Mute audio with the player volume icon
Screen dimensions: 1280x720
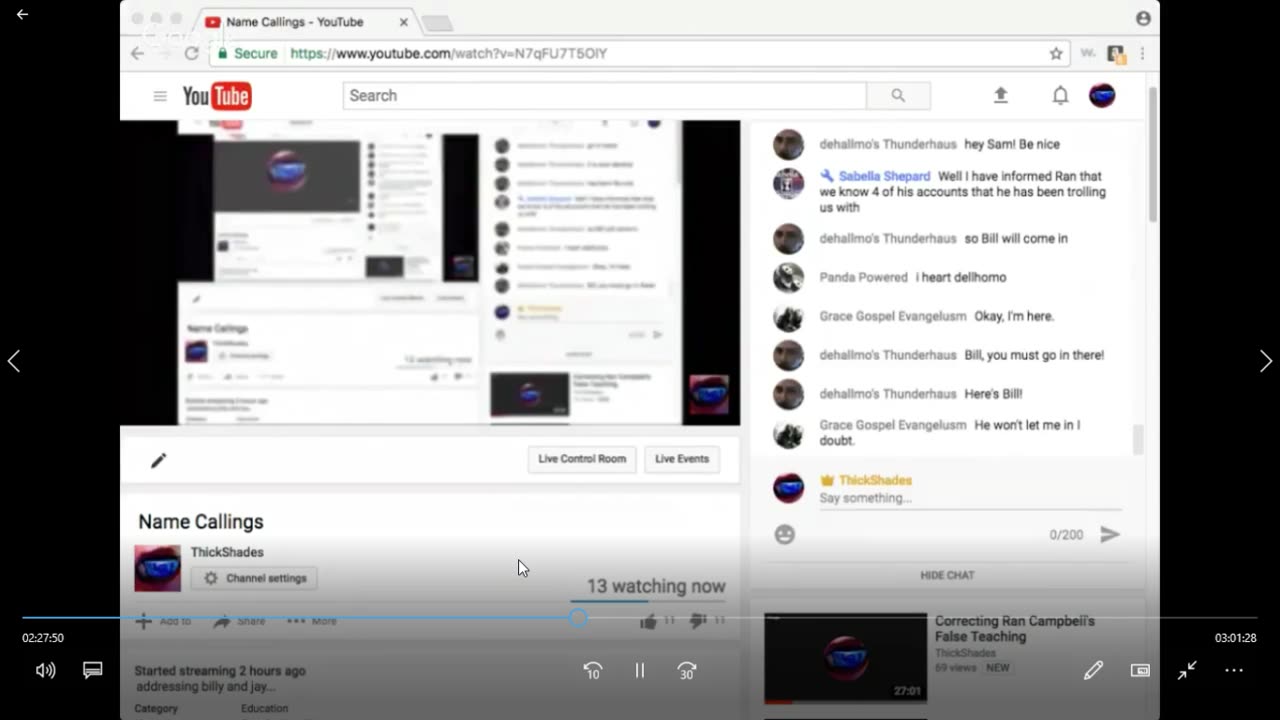[45, 671]
